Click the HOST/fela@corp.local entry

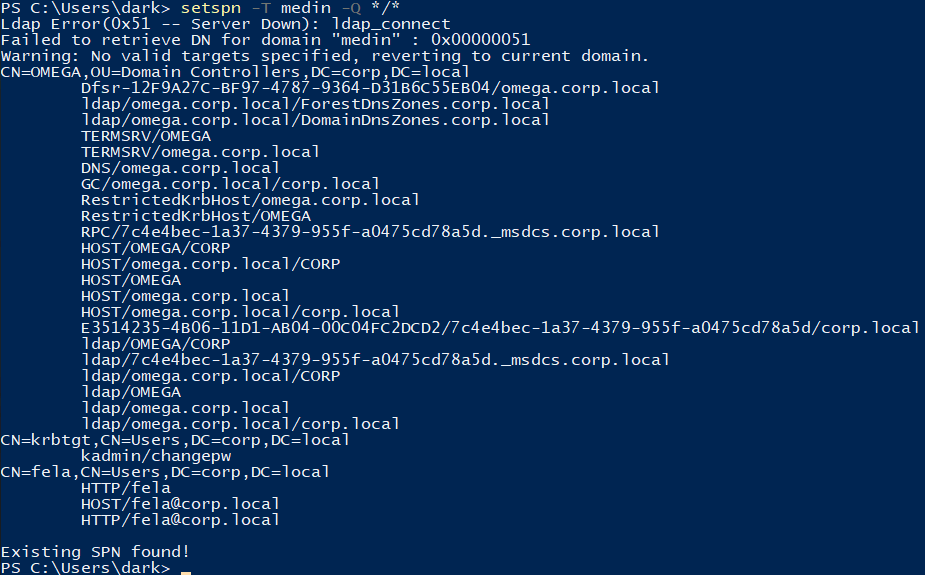180,504
